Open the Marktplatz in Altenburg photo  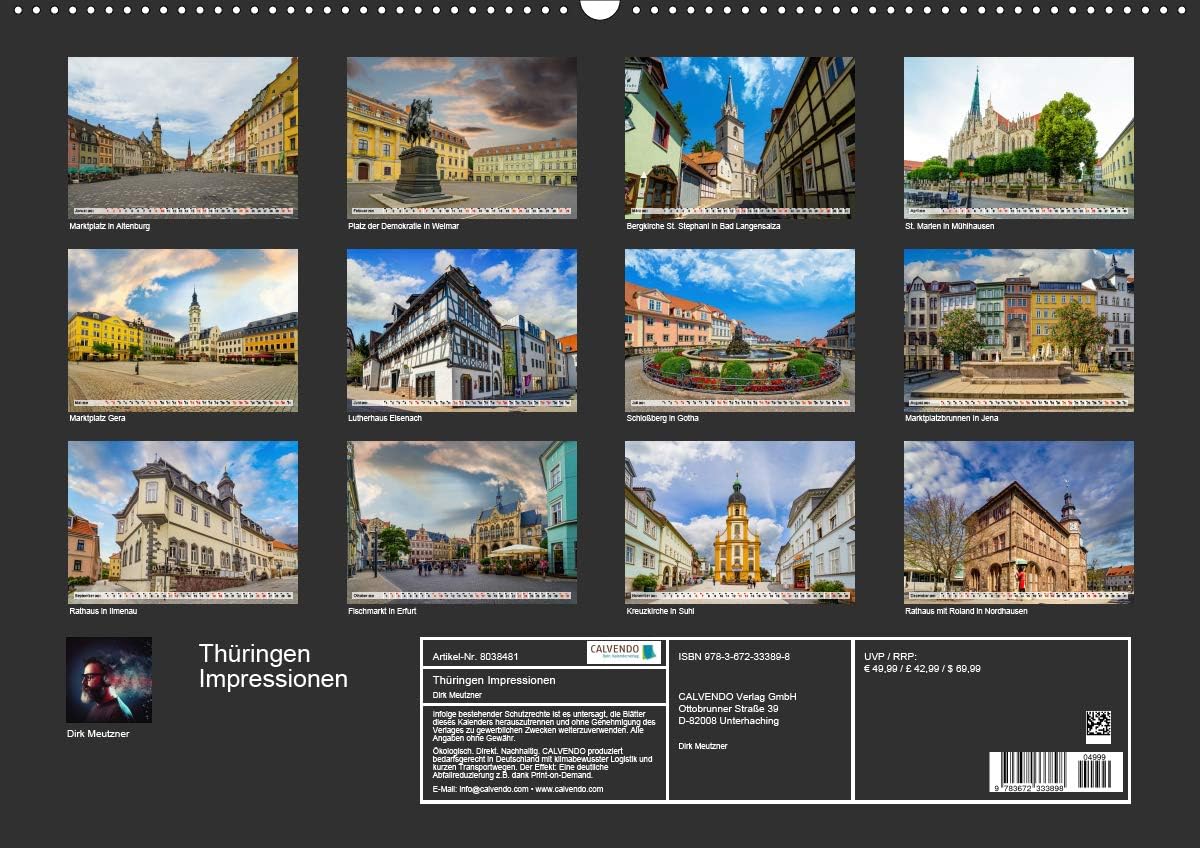pyautogui.click(x=182, y=137)
